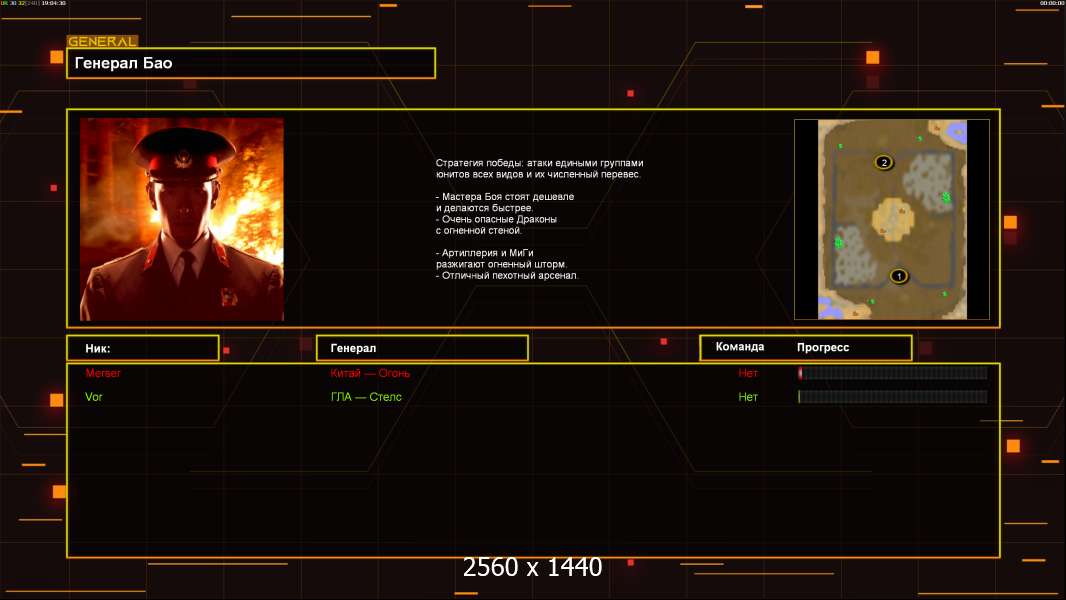
Task: Click Merser's loading progress bar
Action: [x=893, y=372]
